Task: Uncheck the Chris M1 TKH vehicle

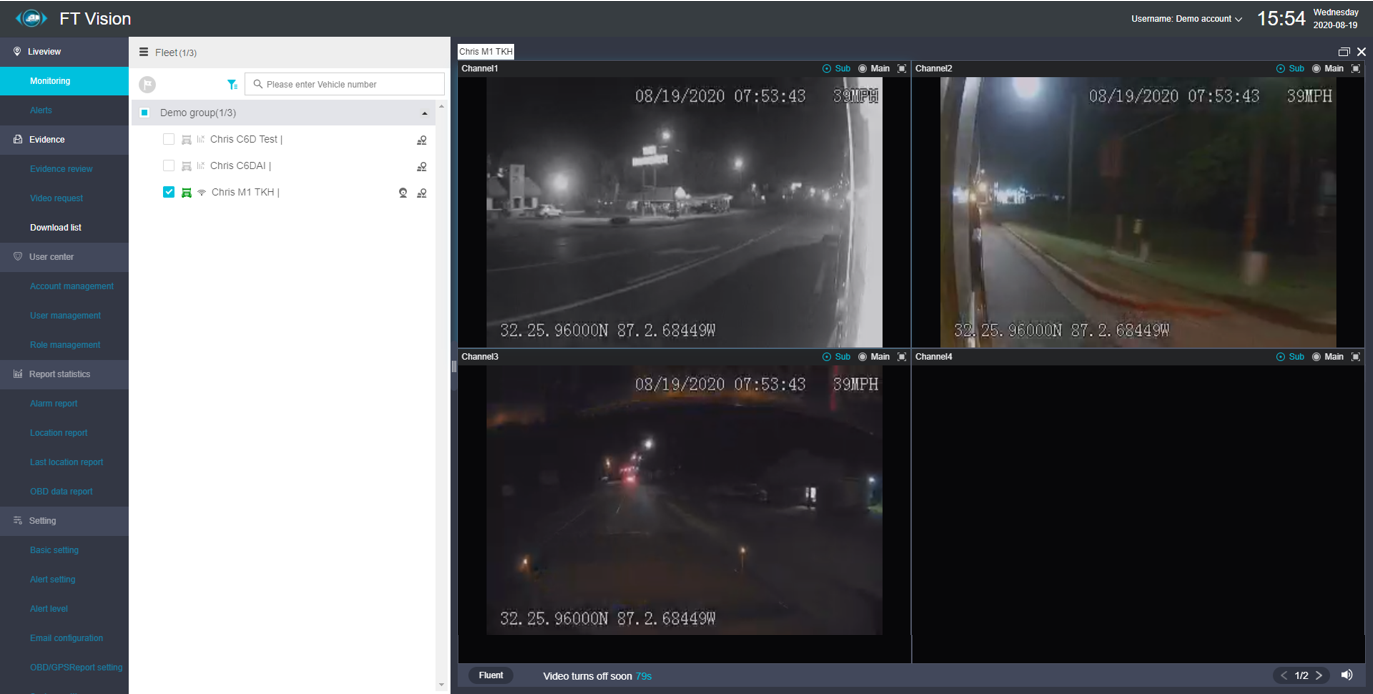Action: click(x=169, y=192)
